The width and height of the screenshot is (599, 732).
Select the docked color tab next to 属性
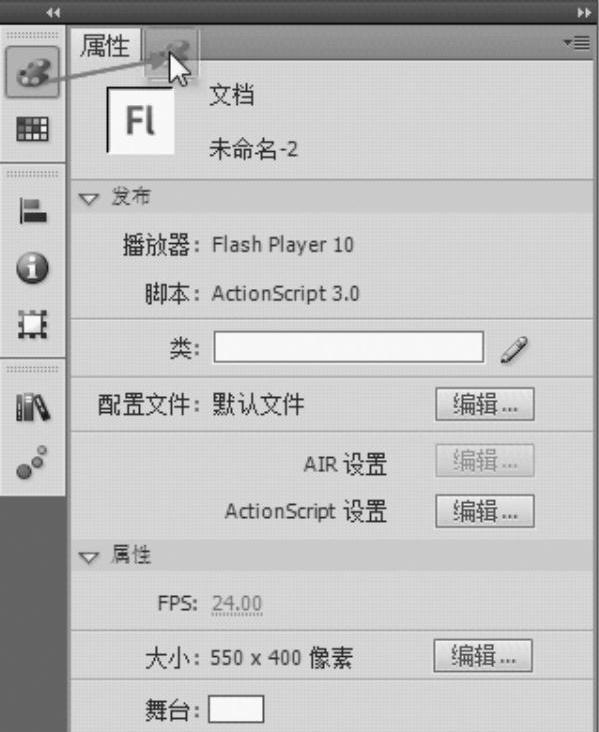pos(171,52)
